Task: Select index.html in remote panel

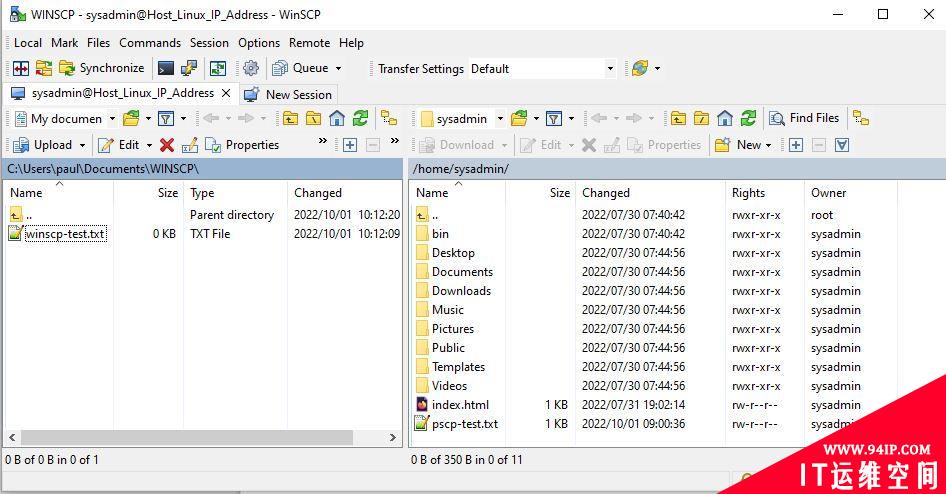Action: coord(460,405)
